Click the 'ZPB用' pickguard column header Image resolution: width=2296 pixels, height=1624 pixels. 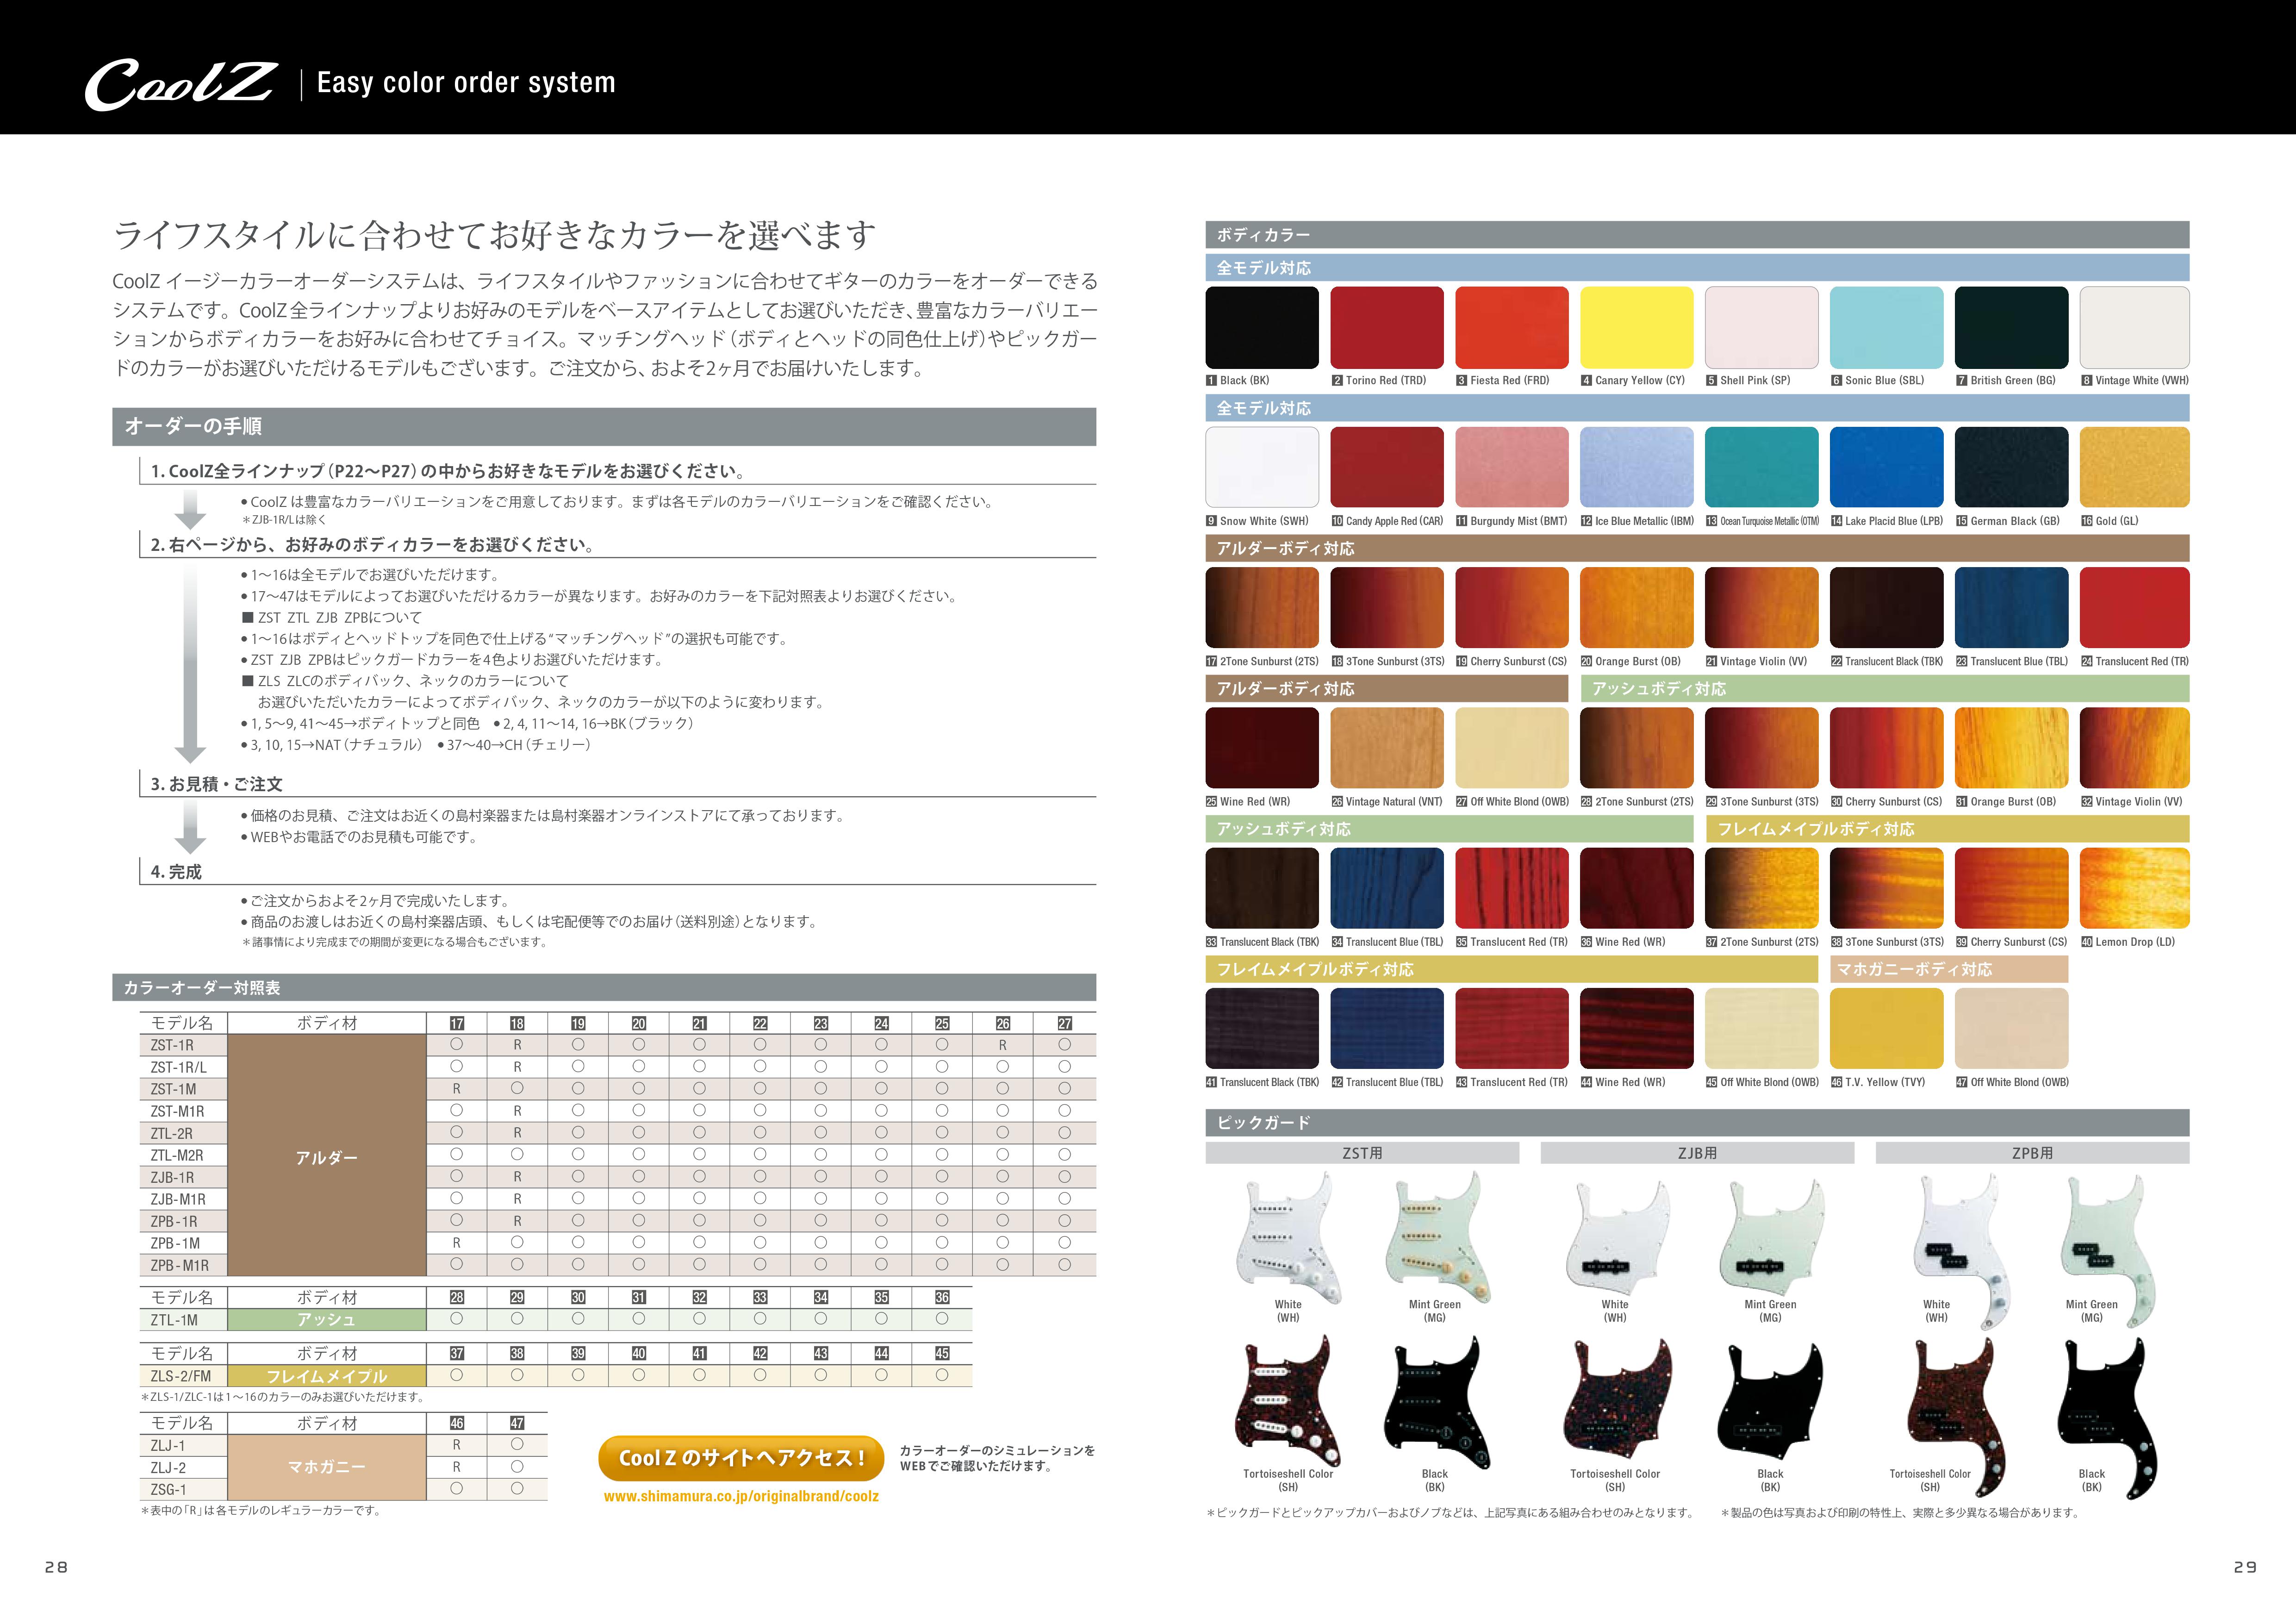click(x=2033, y=1153)
